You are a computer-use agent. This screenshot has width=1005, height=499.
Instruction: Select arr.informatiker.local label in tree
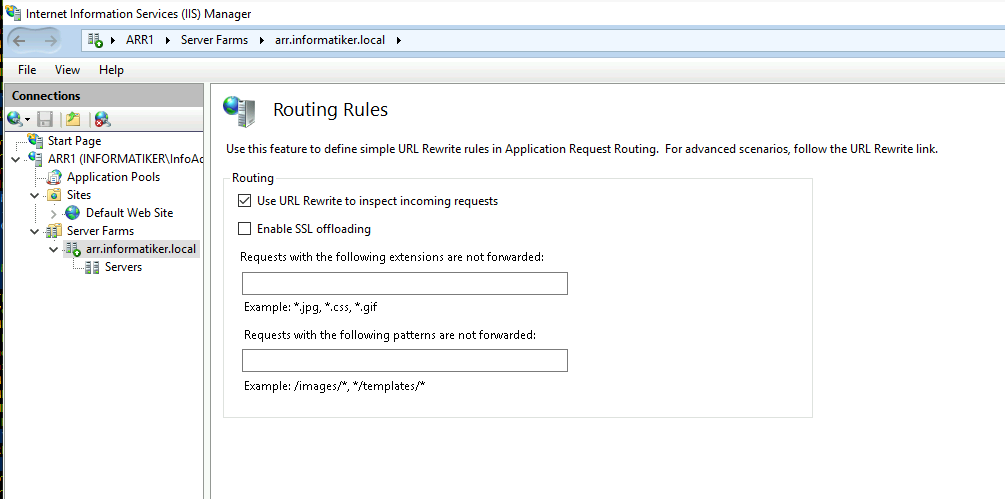click(141, 249)
